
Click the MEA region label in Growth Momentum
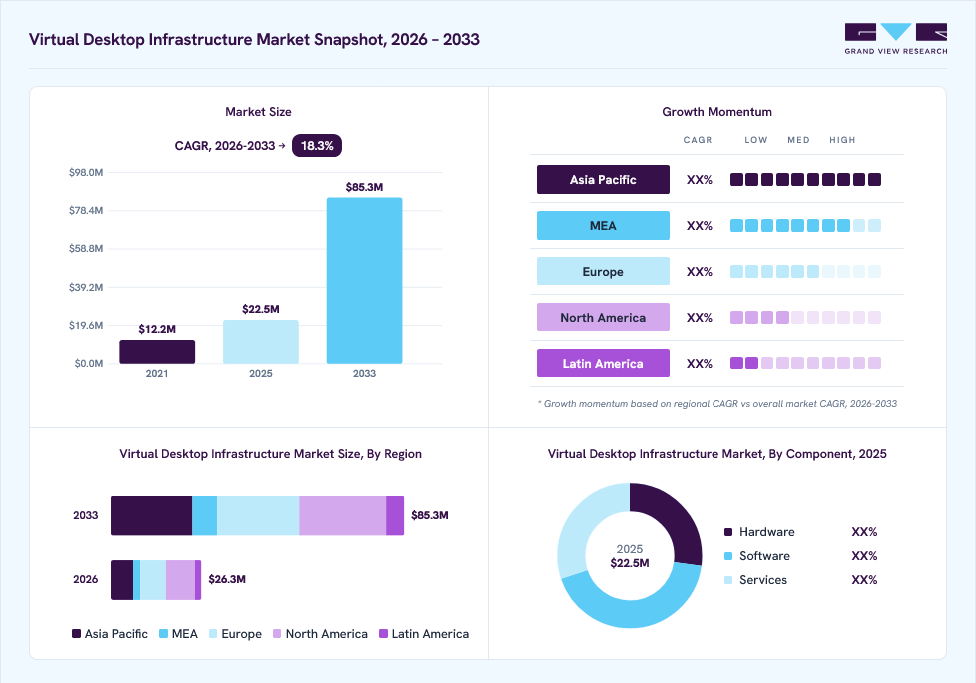603,225
